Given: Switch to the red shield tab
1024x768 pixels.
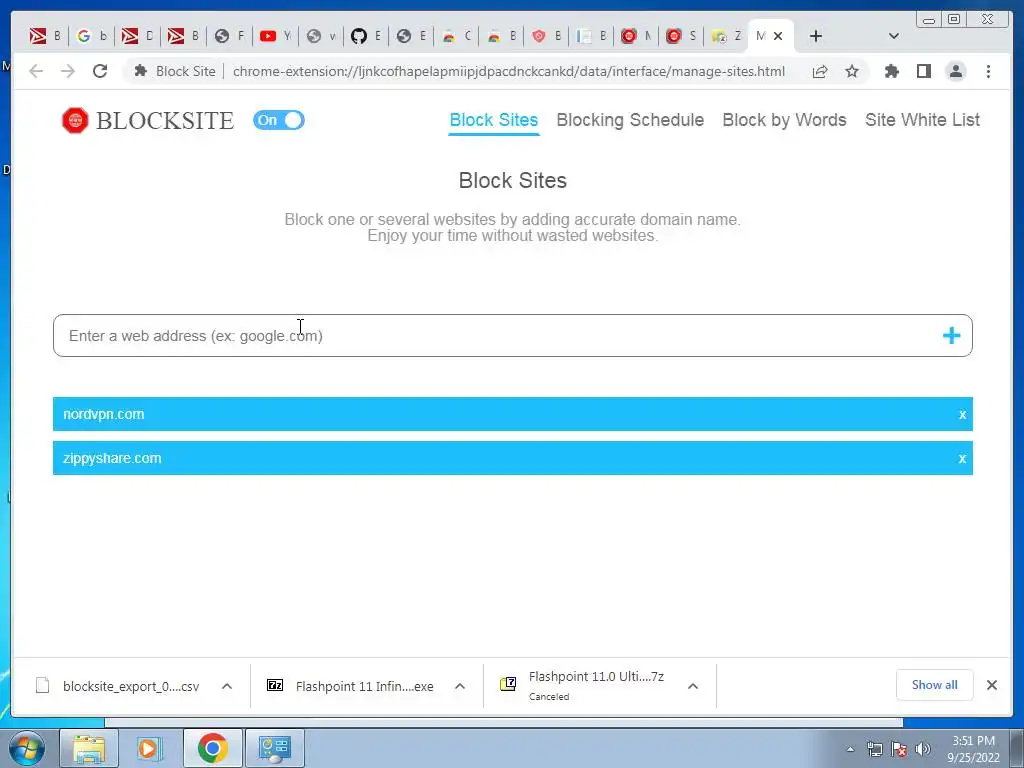Looking at the screenshot, I should (x=547, y=36).
